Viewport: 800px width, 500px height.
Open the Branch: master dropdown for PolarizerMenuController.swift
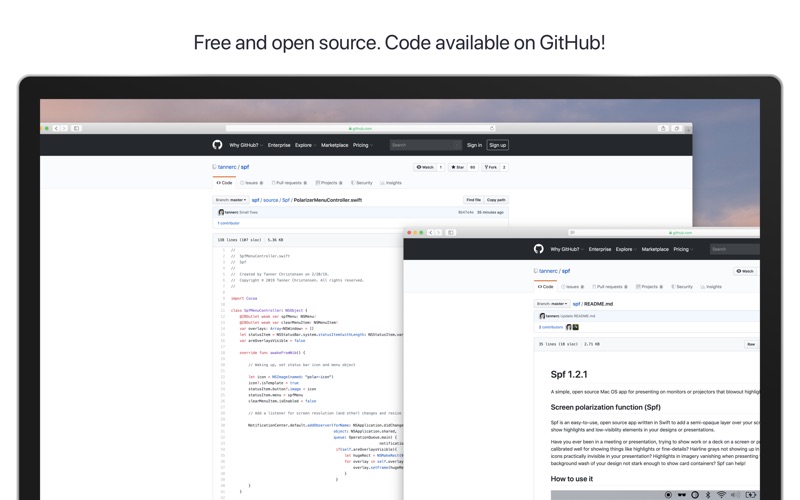coord(231,200)
